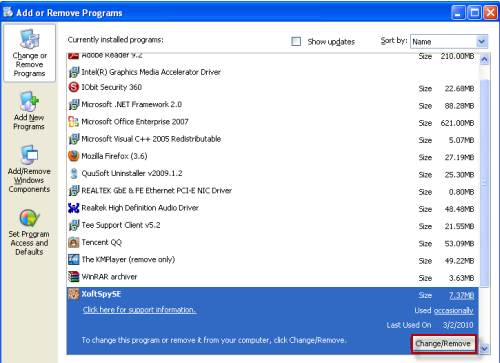Close the Add or Remove Programs window
The width and height of the screenshot is (500, 363).
pos(491,13)
